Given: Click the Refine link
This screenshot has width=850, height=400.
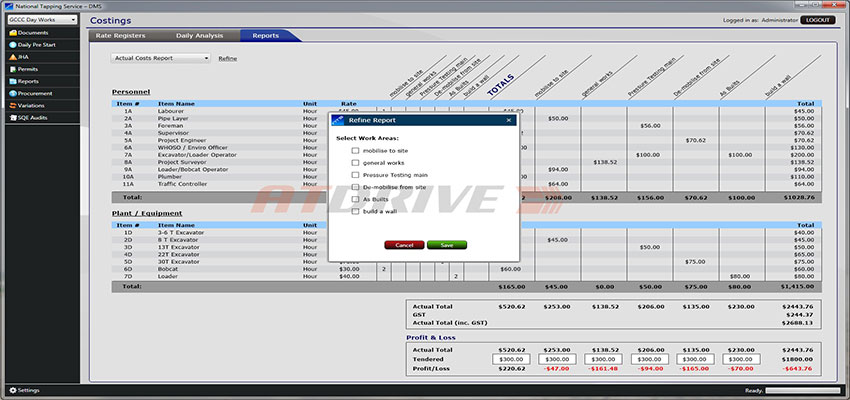Looking at the screenshot, I should [228, 59].
